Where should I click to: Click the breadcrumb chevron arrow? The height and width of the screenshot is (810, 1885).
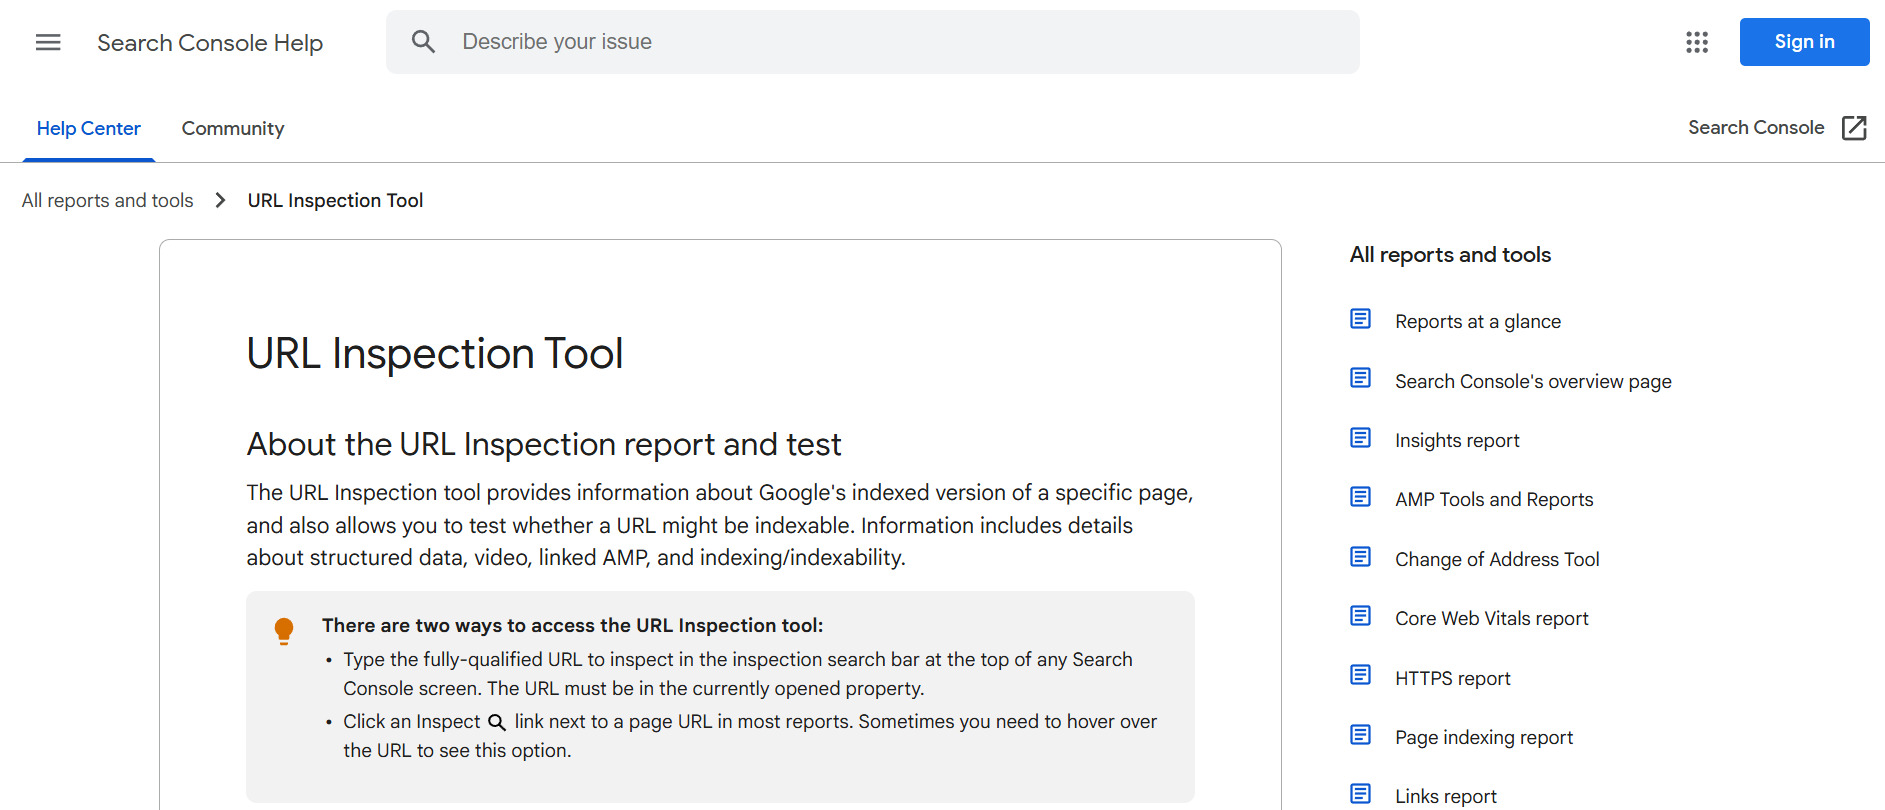220,200
